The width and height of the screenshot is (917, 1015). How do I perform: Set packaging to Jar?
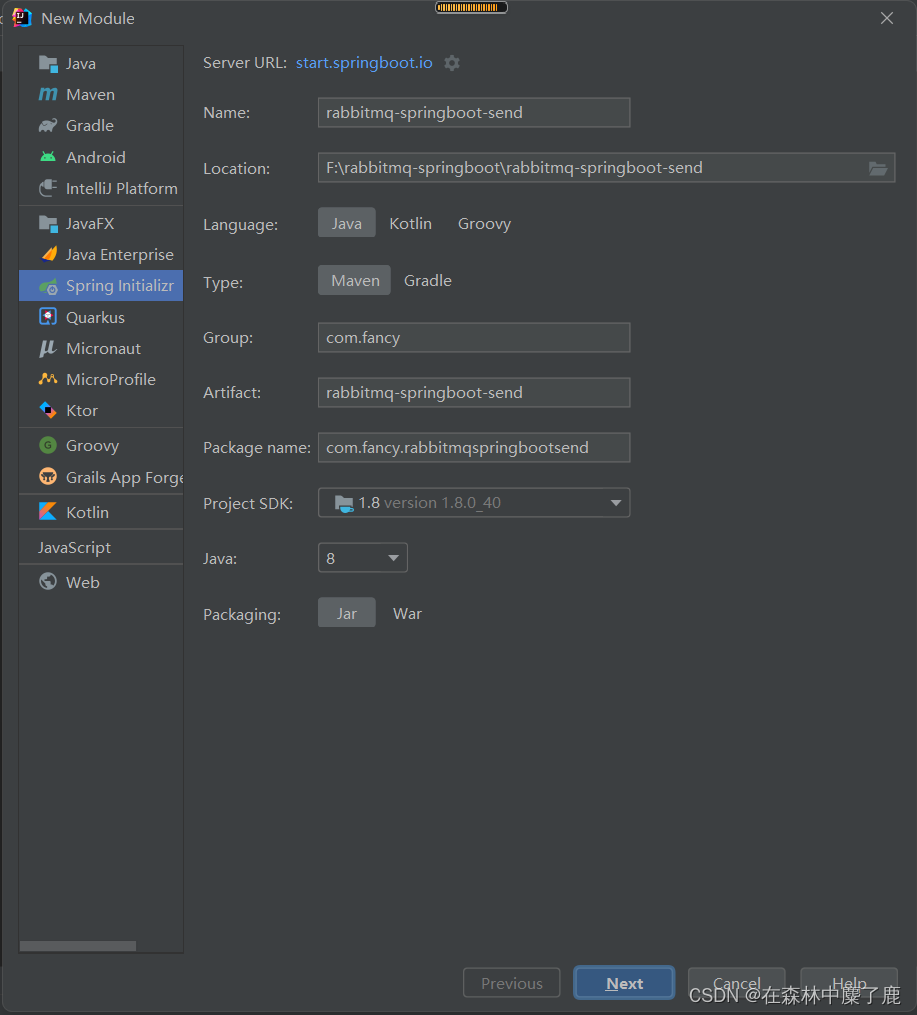347,613
